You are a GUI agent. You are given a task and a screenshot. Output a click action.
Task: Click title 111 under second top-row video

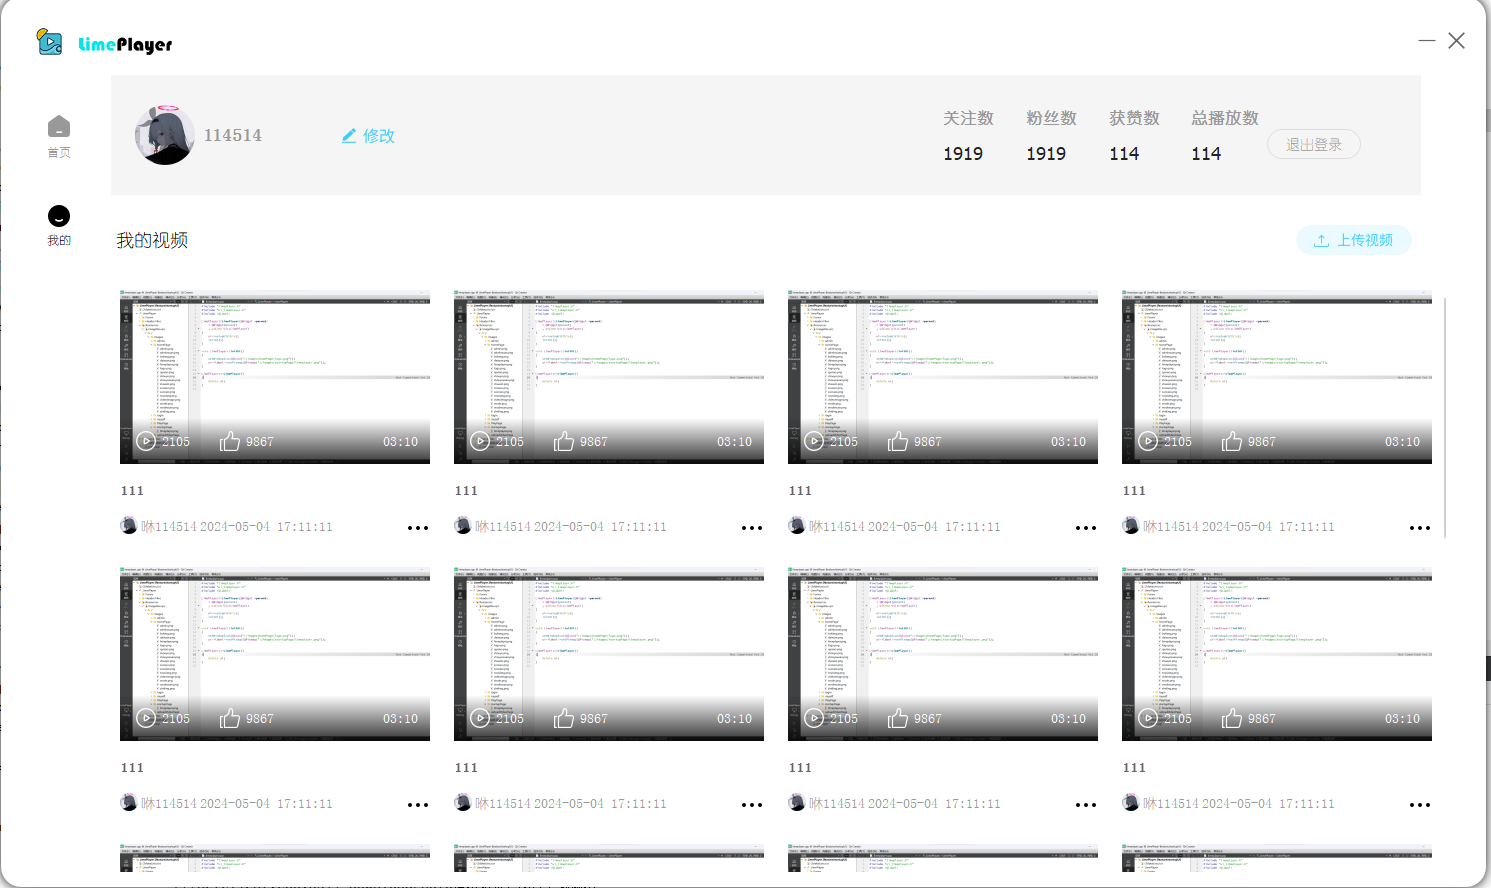click(x=466, y=491)
